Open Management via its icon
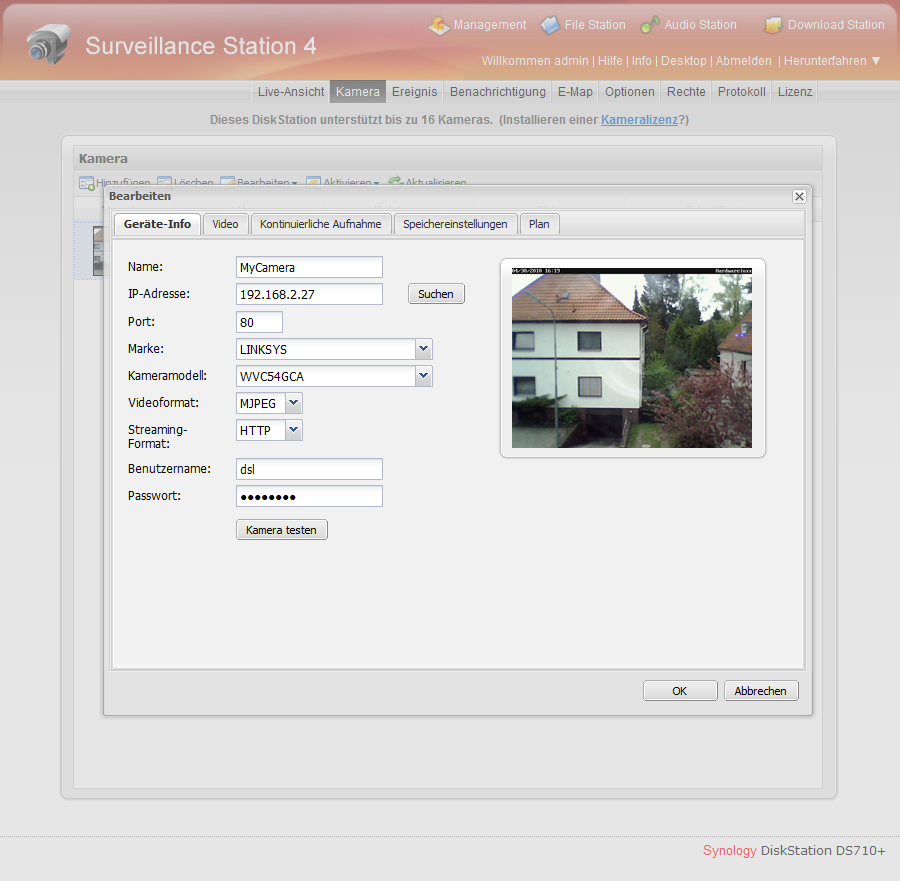Image resolution: width=900 pixels, height=881 pixels. pos(439,25)
